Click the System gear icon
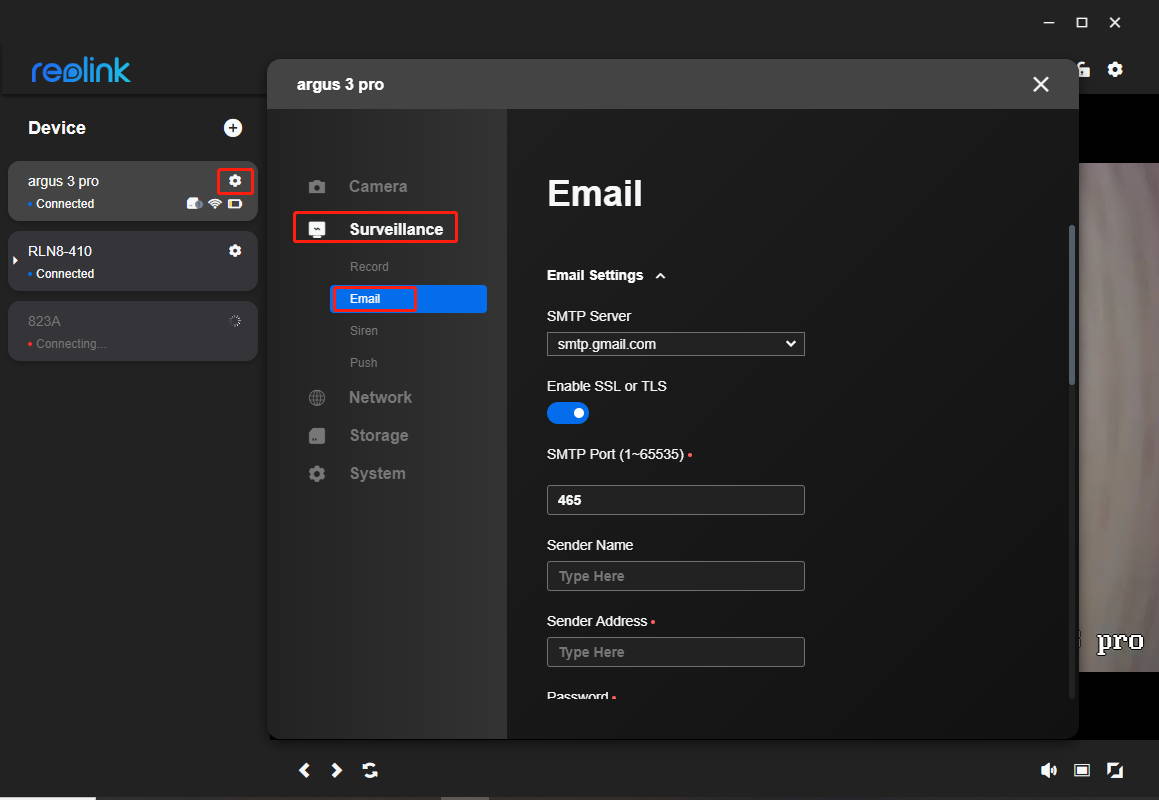 [316, 473]
